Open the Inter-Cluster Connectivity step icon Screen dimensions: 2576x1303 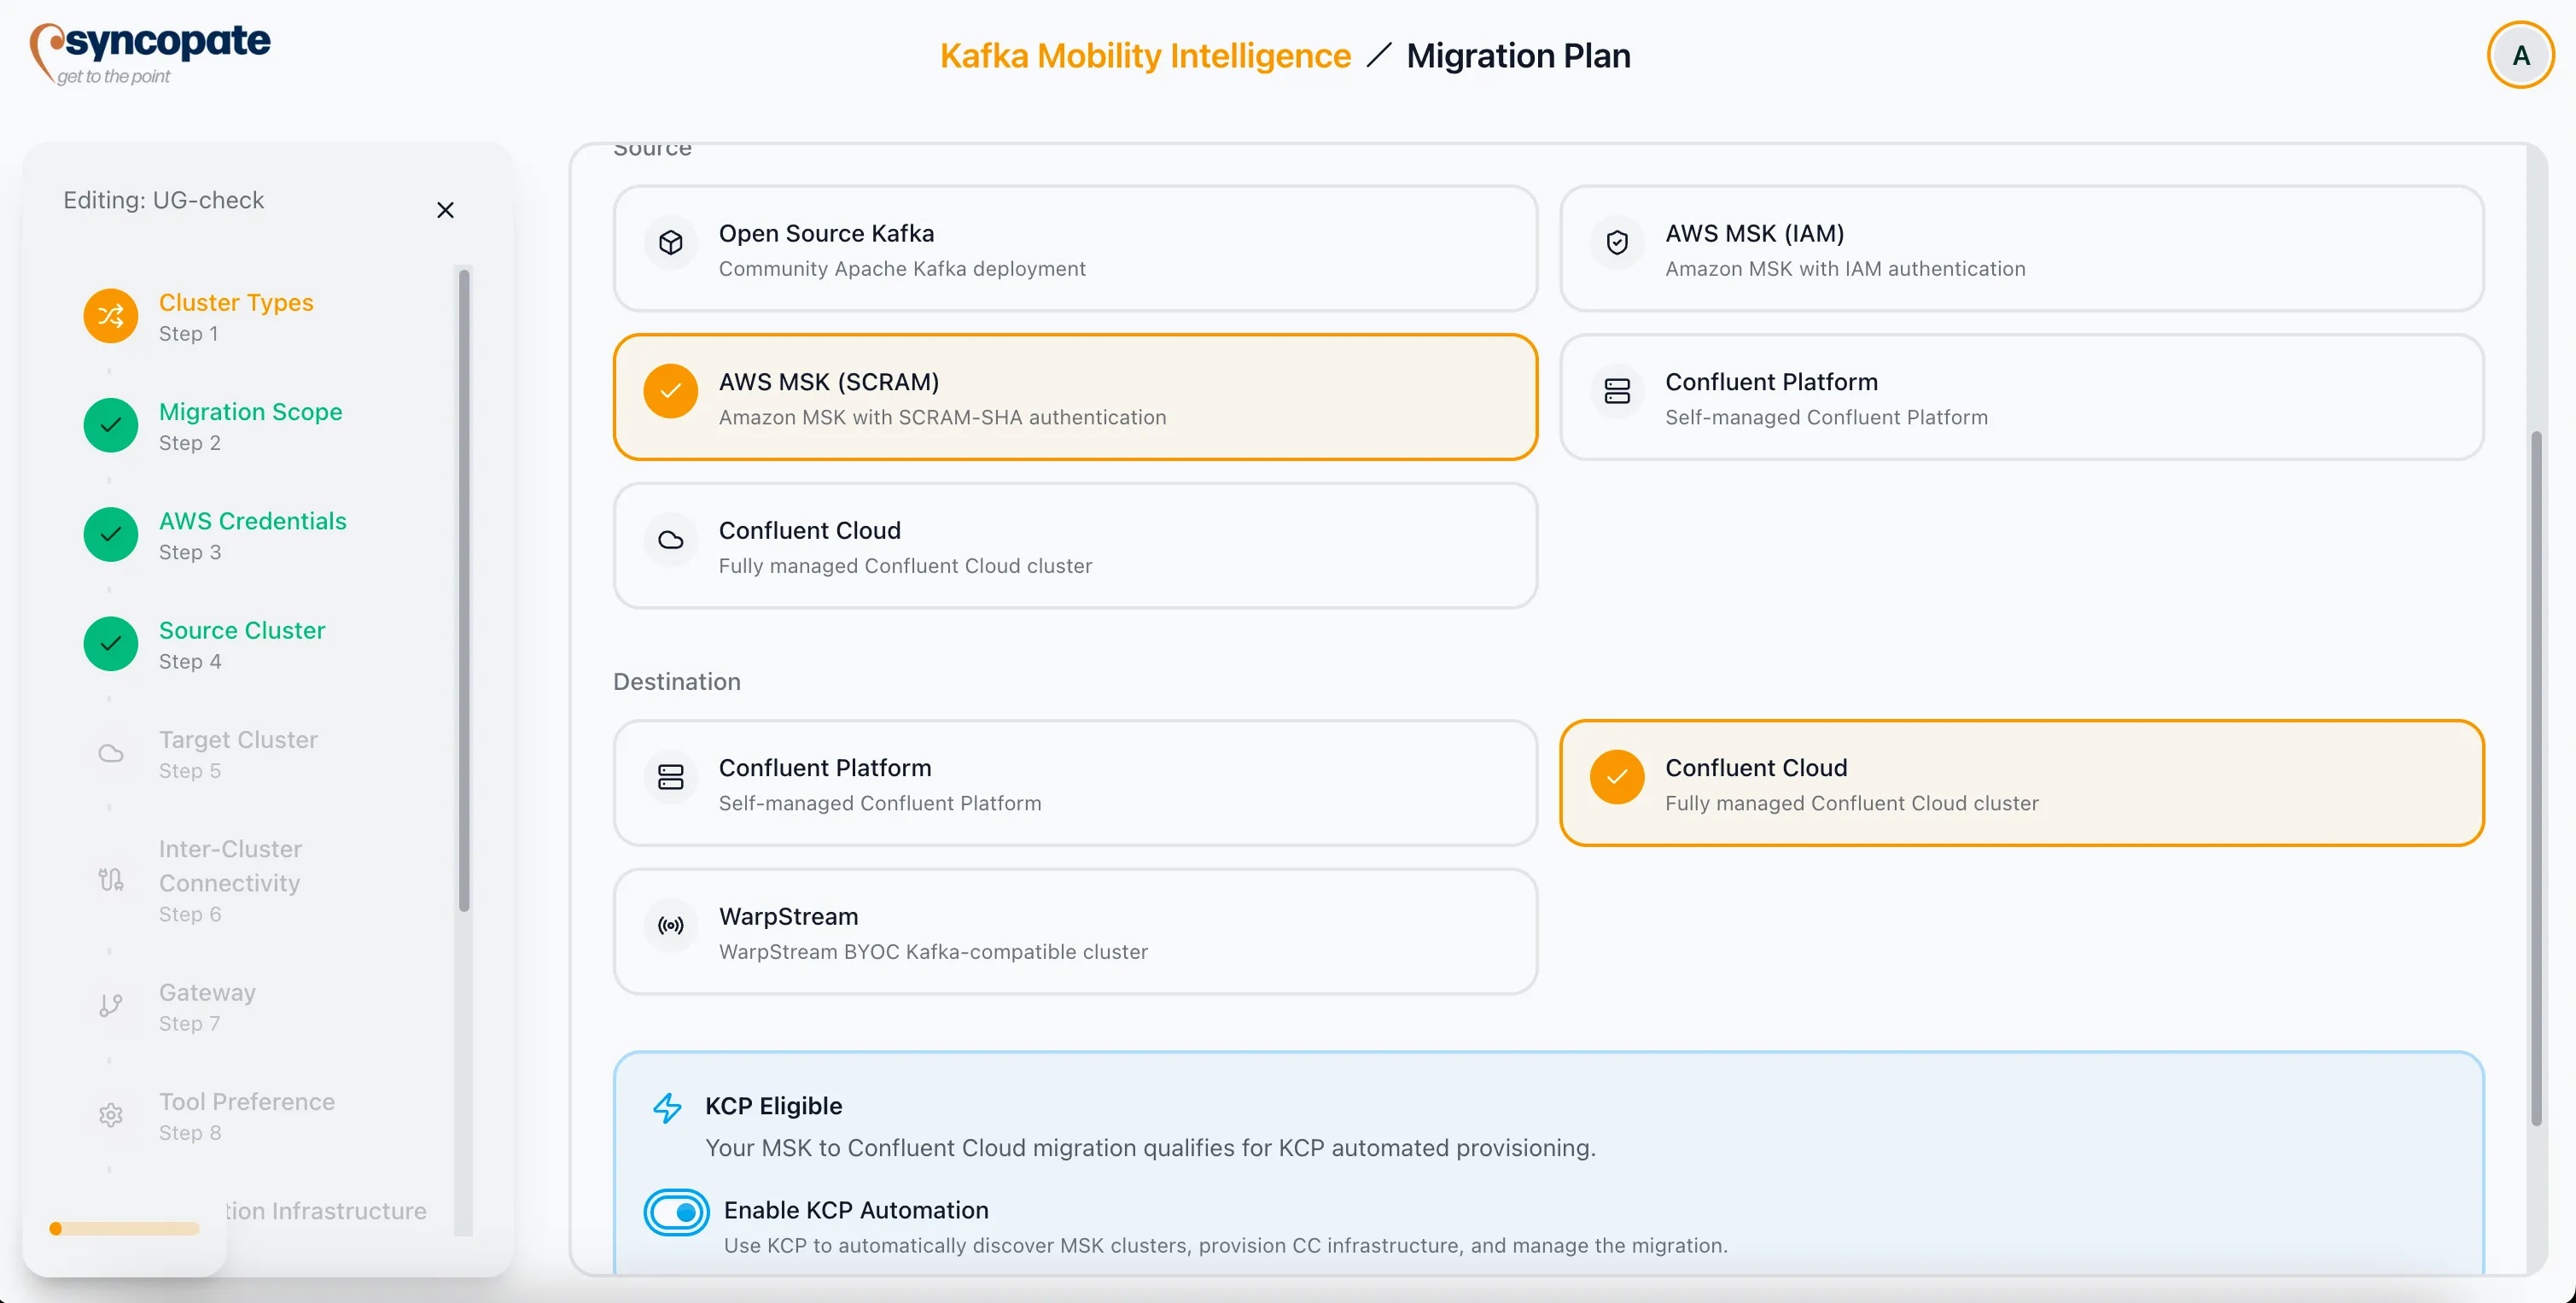click(x=110, y=881)
